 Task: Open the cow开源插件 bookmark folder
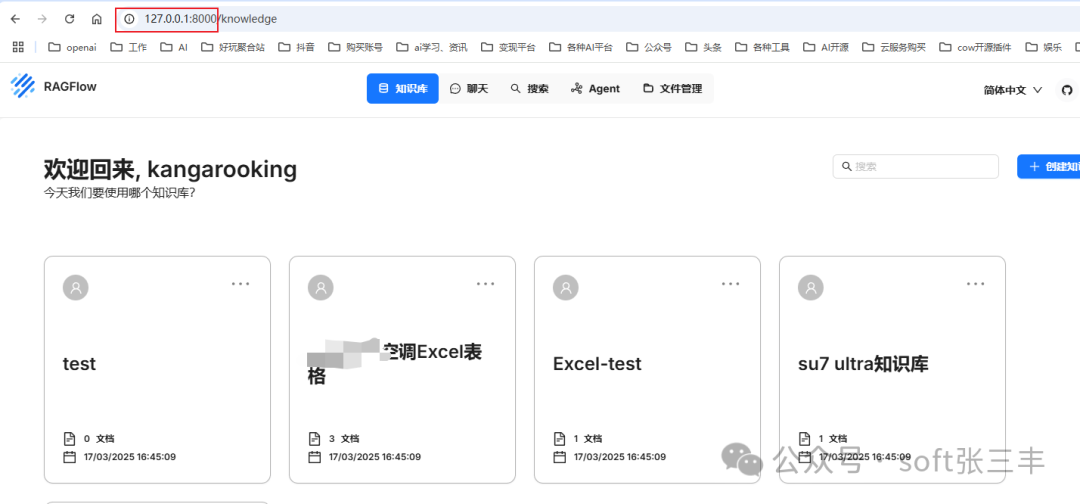point(975,48)
